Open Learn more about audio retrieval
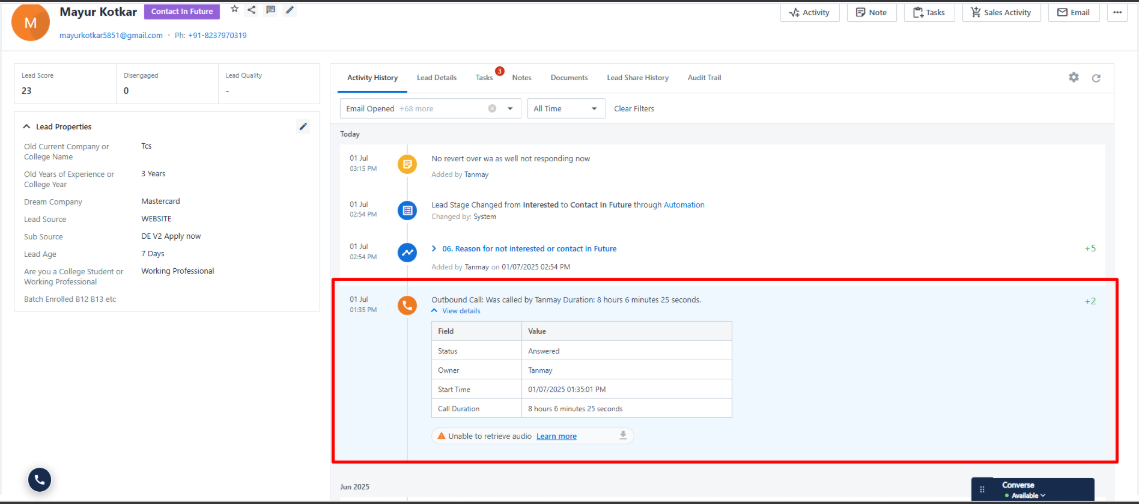Image resolution: width=1139 pixels, height=504 pixels. (x=556, y=436)
